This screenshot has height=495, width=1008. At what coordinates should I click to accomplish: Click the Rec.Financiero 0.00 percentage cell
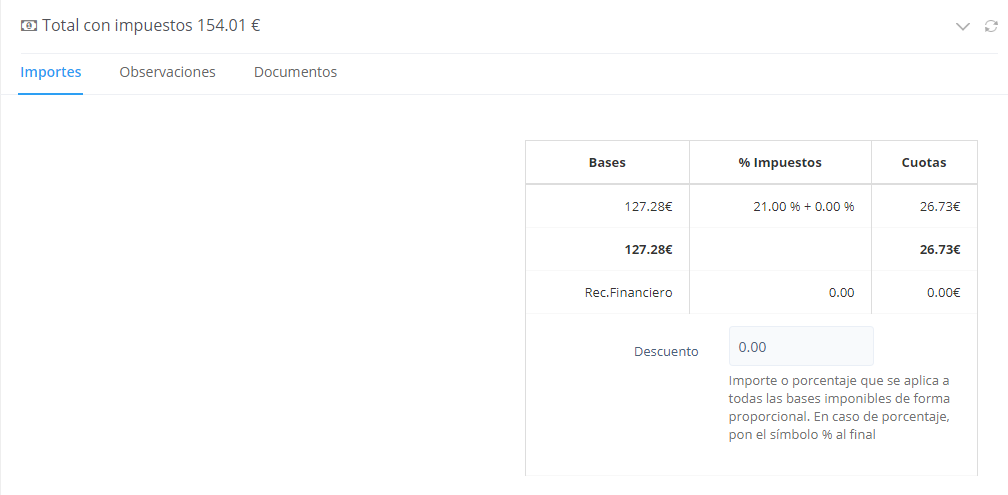[x=841, y=293]
